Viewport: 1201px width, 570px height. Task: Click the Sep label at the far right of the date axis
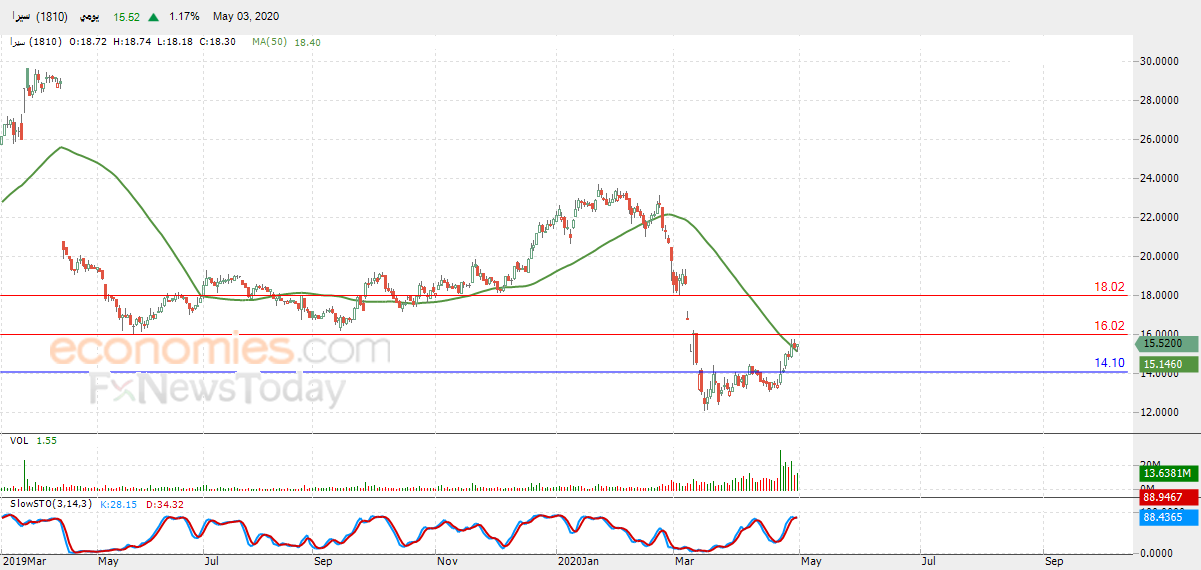click(x=1054, y=562)
